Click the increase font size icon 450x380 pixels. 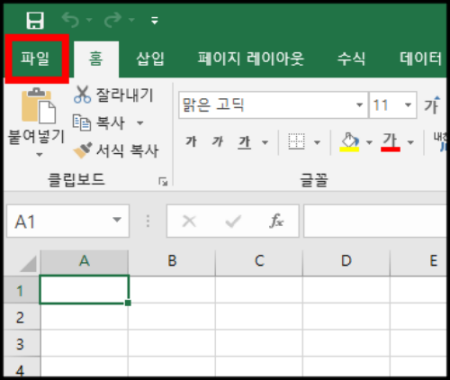tap(432, 105)
